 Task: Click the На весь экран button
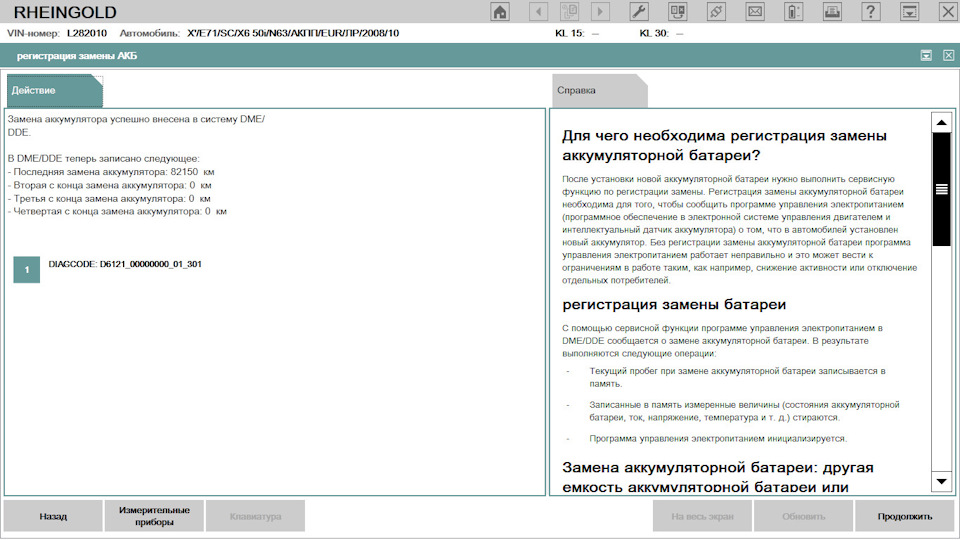(x=702, y=516)
